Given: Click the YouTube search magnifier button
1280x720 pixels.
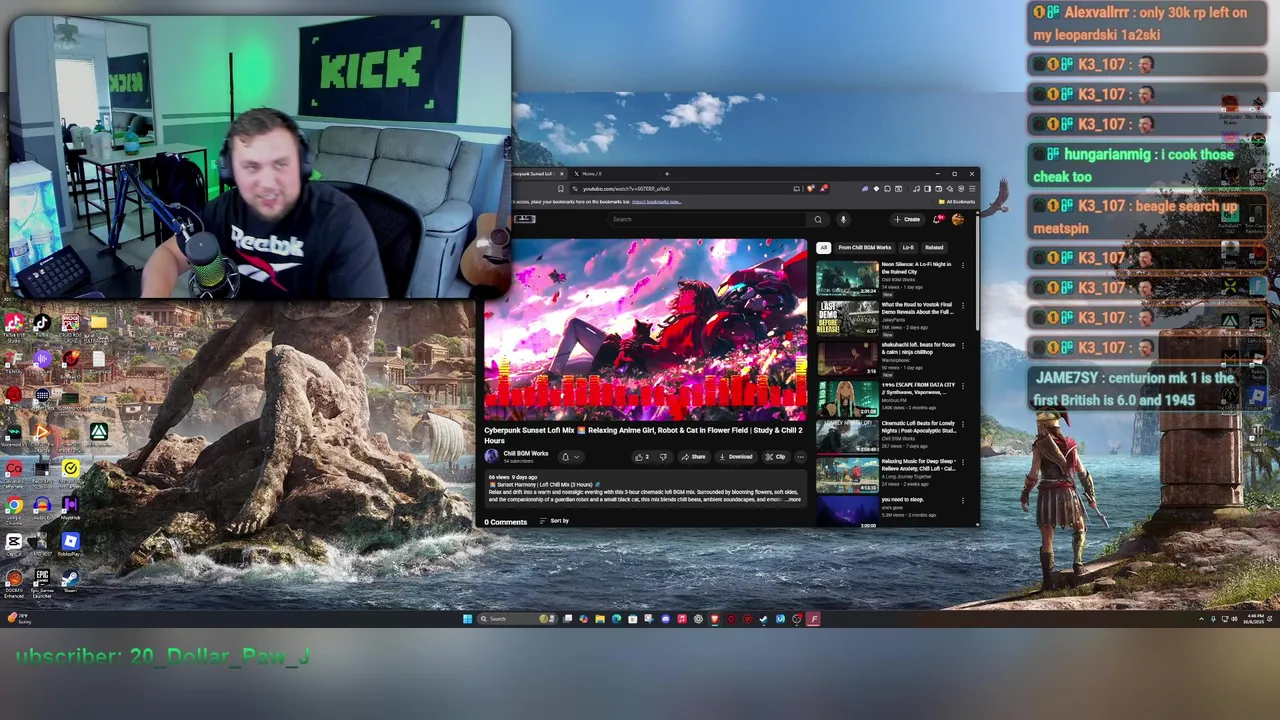Looking at the screenshot, I should point(818,219).
